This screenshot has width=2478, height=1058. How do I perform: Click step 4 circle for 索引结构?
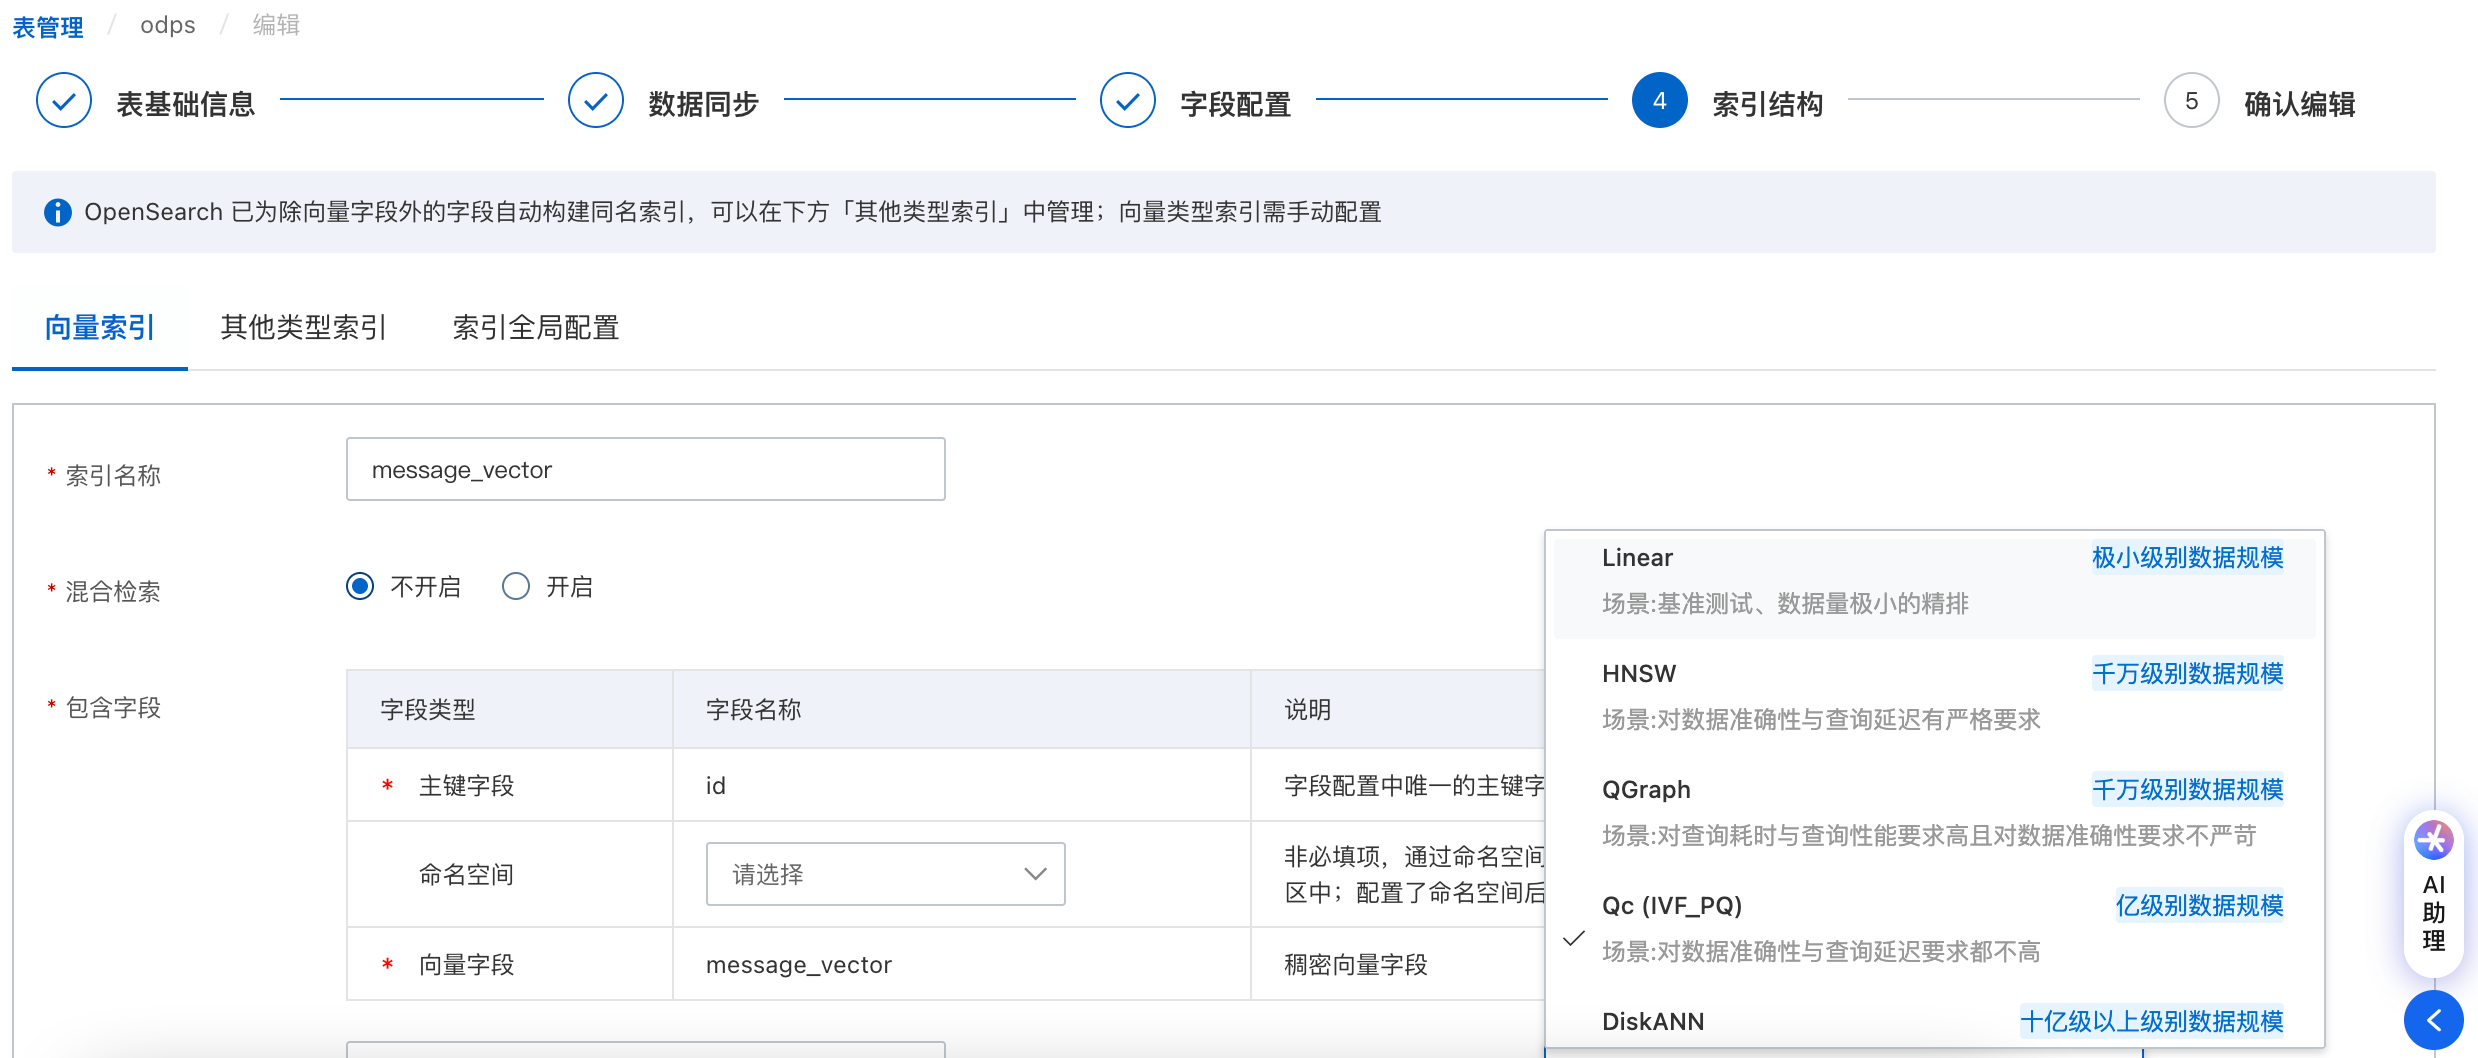(1660, 101)
